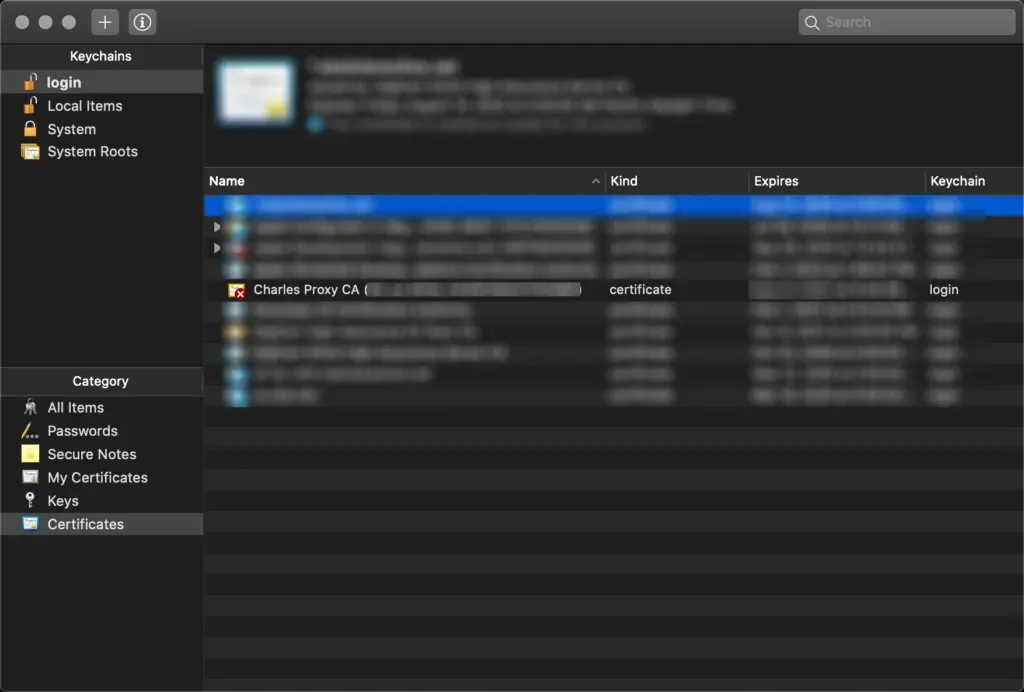The height and width of the screenshot is (692, 1024).
Task: Show the All Items category
Action: click(101, 407)
